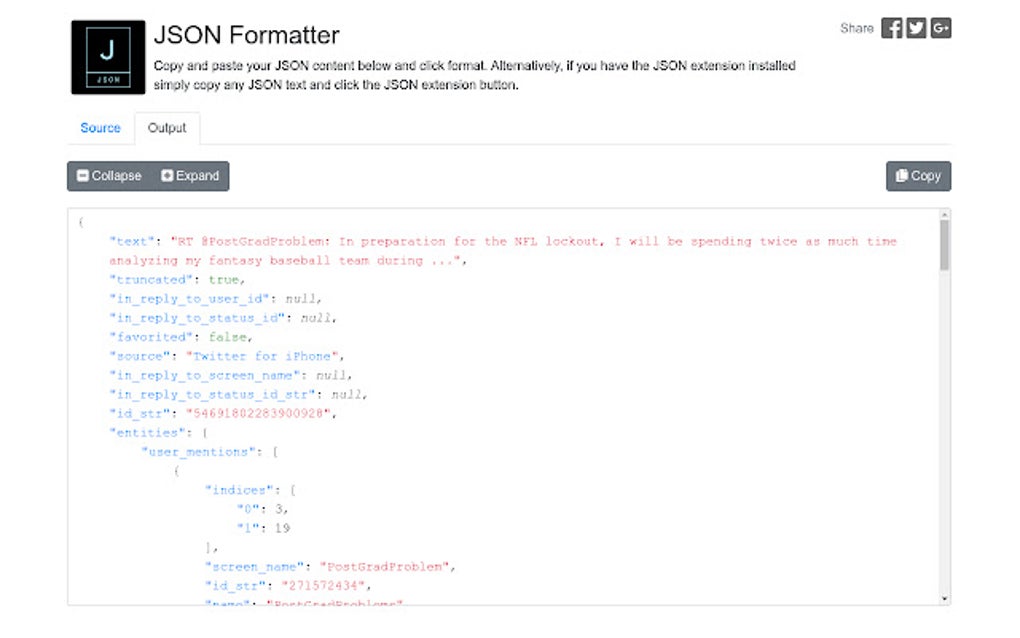
Task: Click the scrollbar up arrow
Action: (x=944, y=213)
